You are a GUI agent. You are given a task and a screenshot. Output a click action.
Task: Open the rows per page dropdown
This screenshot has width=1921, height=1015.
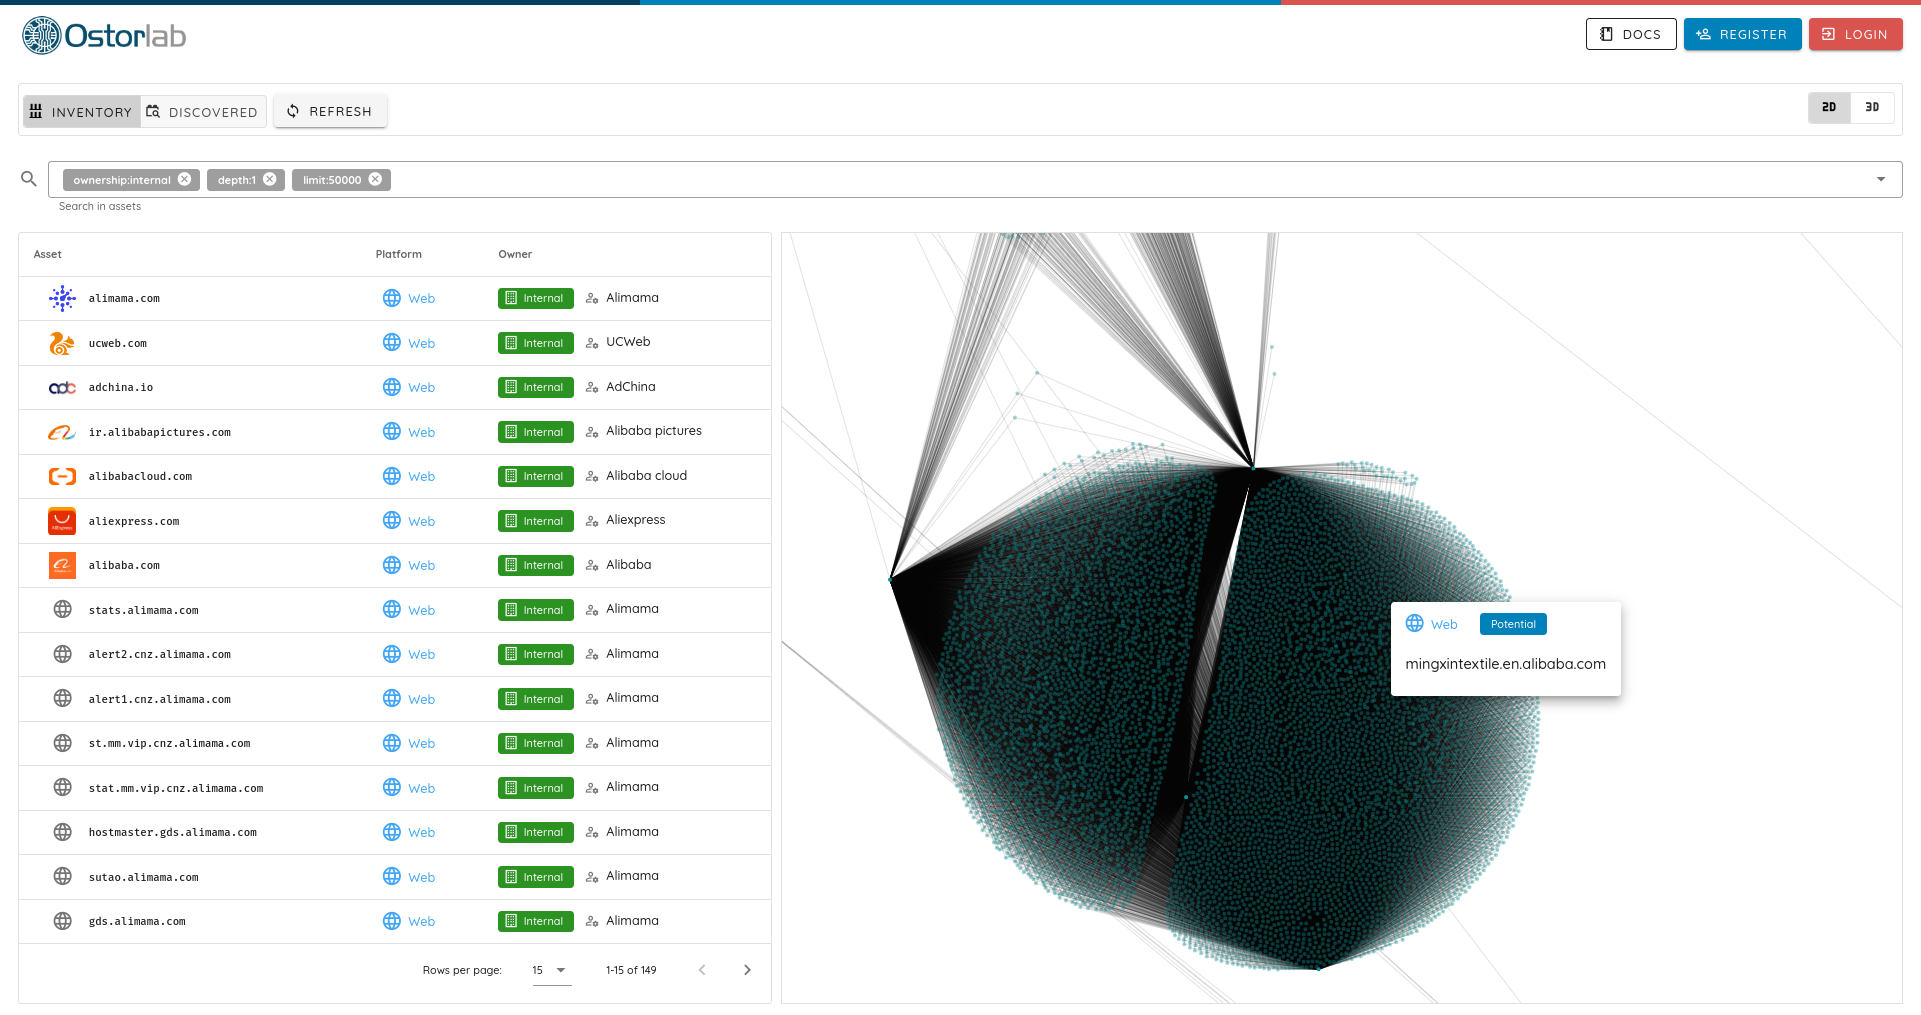click(x=551, y=970)
